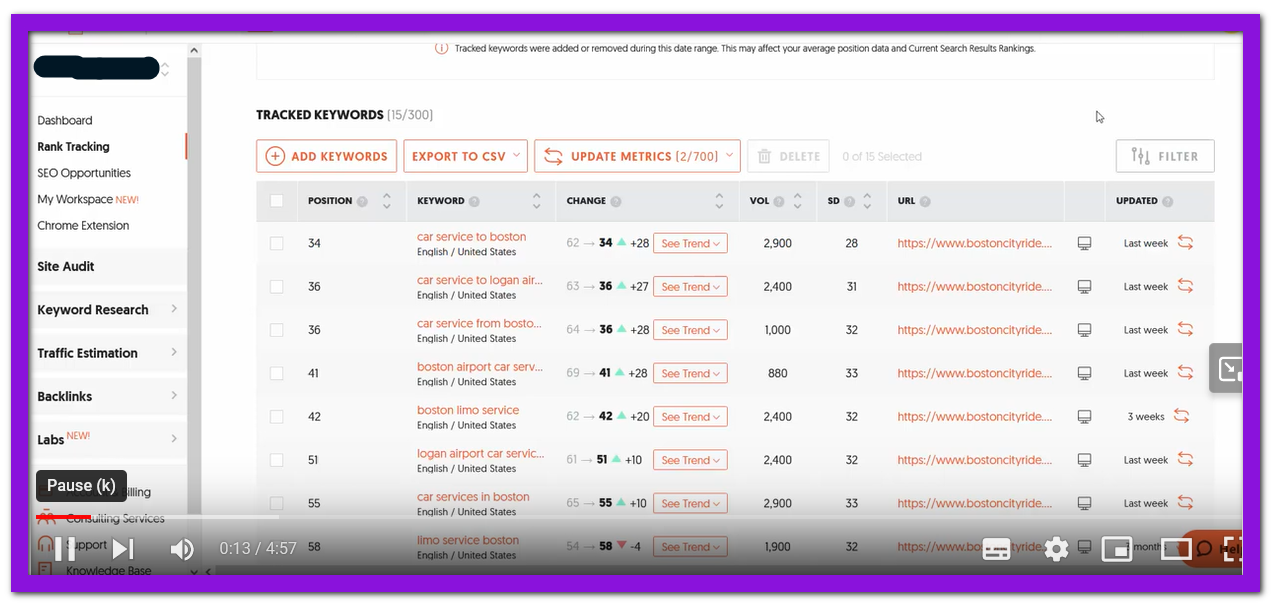Refresh metrics for car service to logan air row

pyautogui.click(x=1185, y=286)
